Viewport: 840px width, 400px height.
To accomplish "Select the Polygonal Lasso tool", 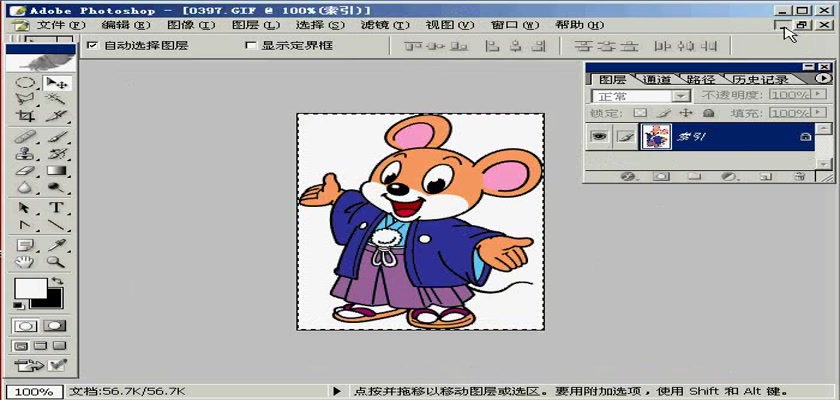I will 25,99.
